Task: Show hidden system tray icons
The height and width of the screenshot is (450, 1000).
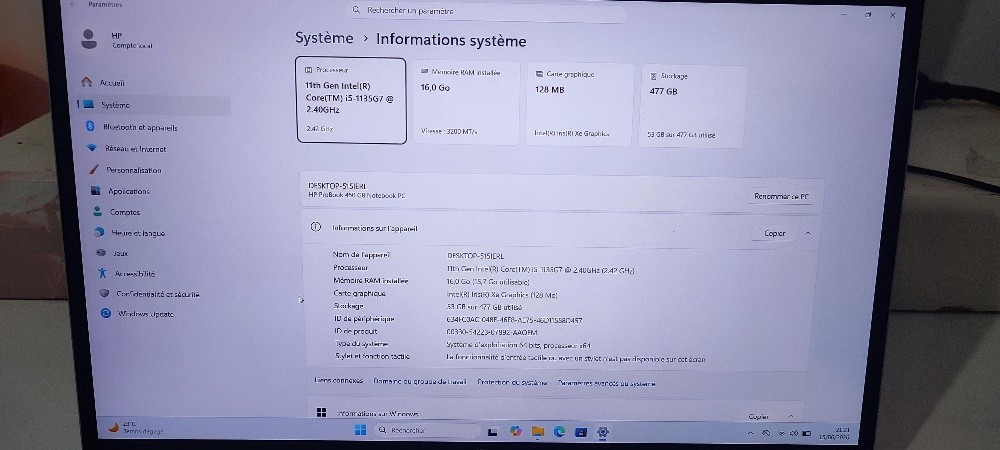Action: click(x=750, y=433)
